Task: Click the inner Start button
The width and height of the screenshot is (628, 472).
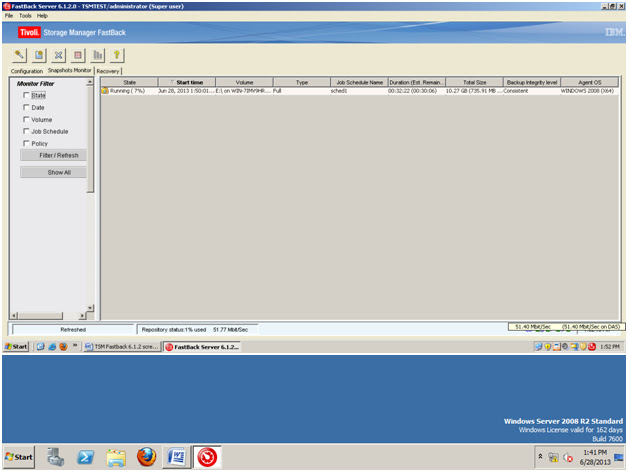Action: pos(16,347)
